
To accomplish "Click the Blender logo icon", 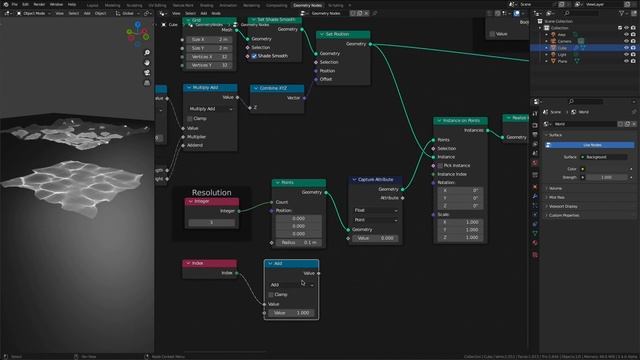I will pyautogui.click(x=6, y=4).
